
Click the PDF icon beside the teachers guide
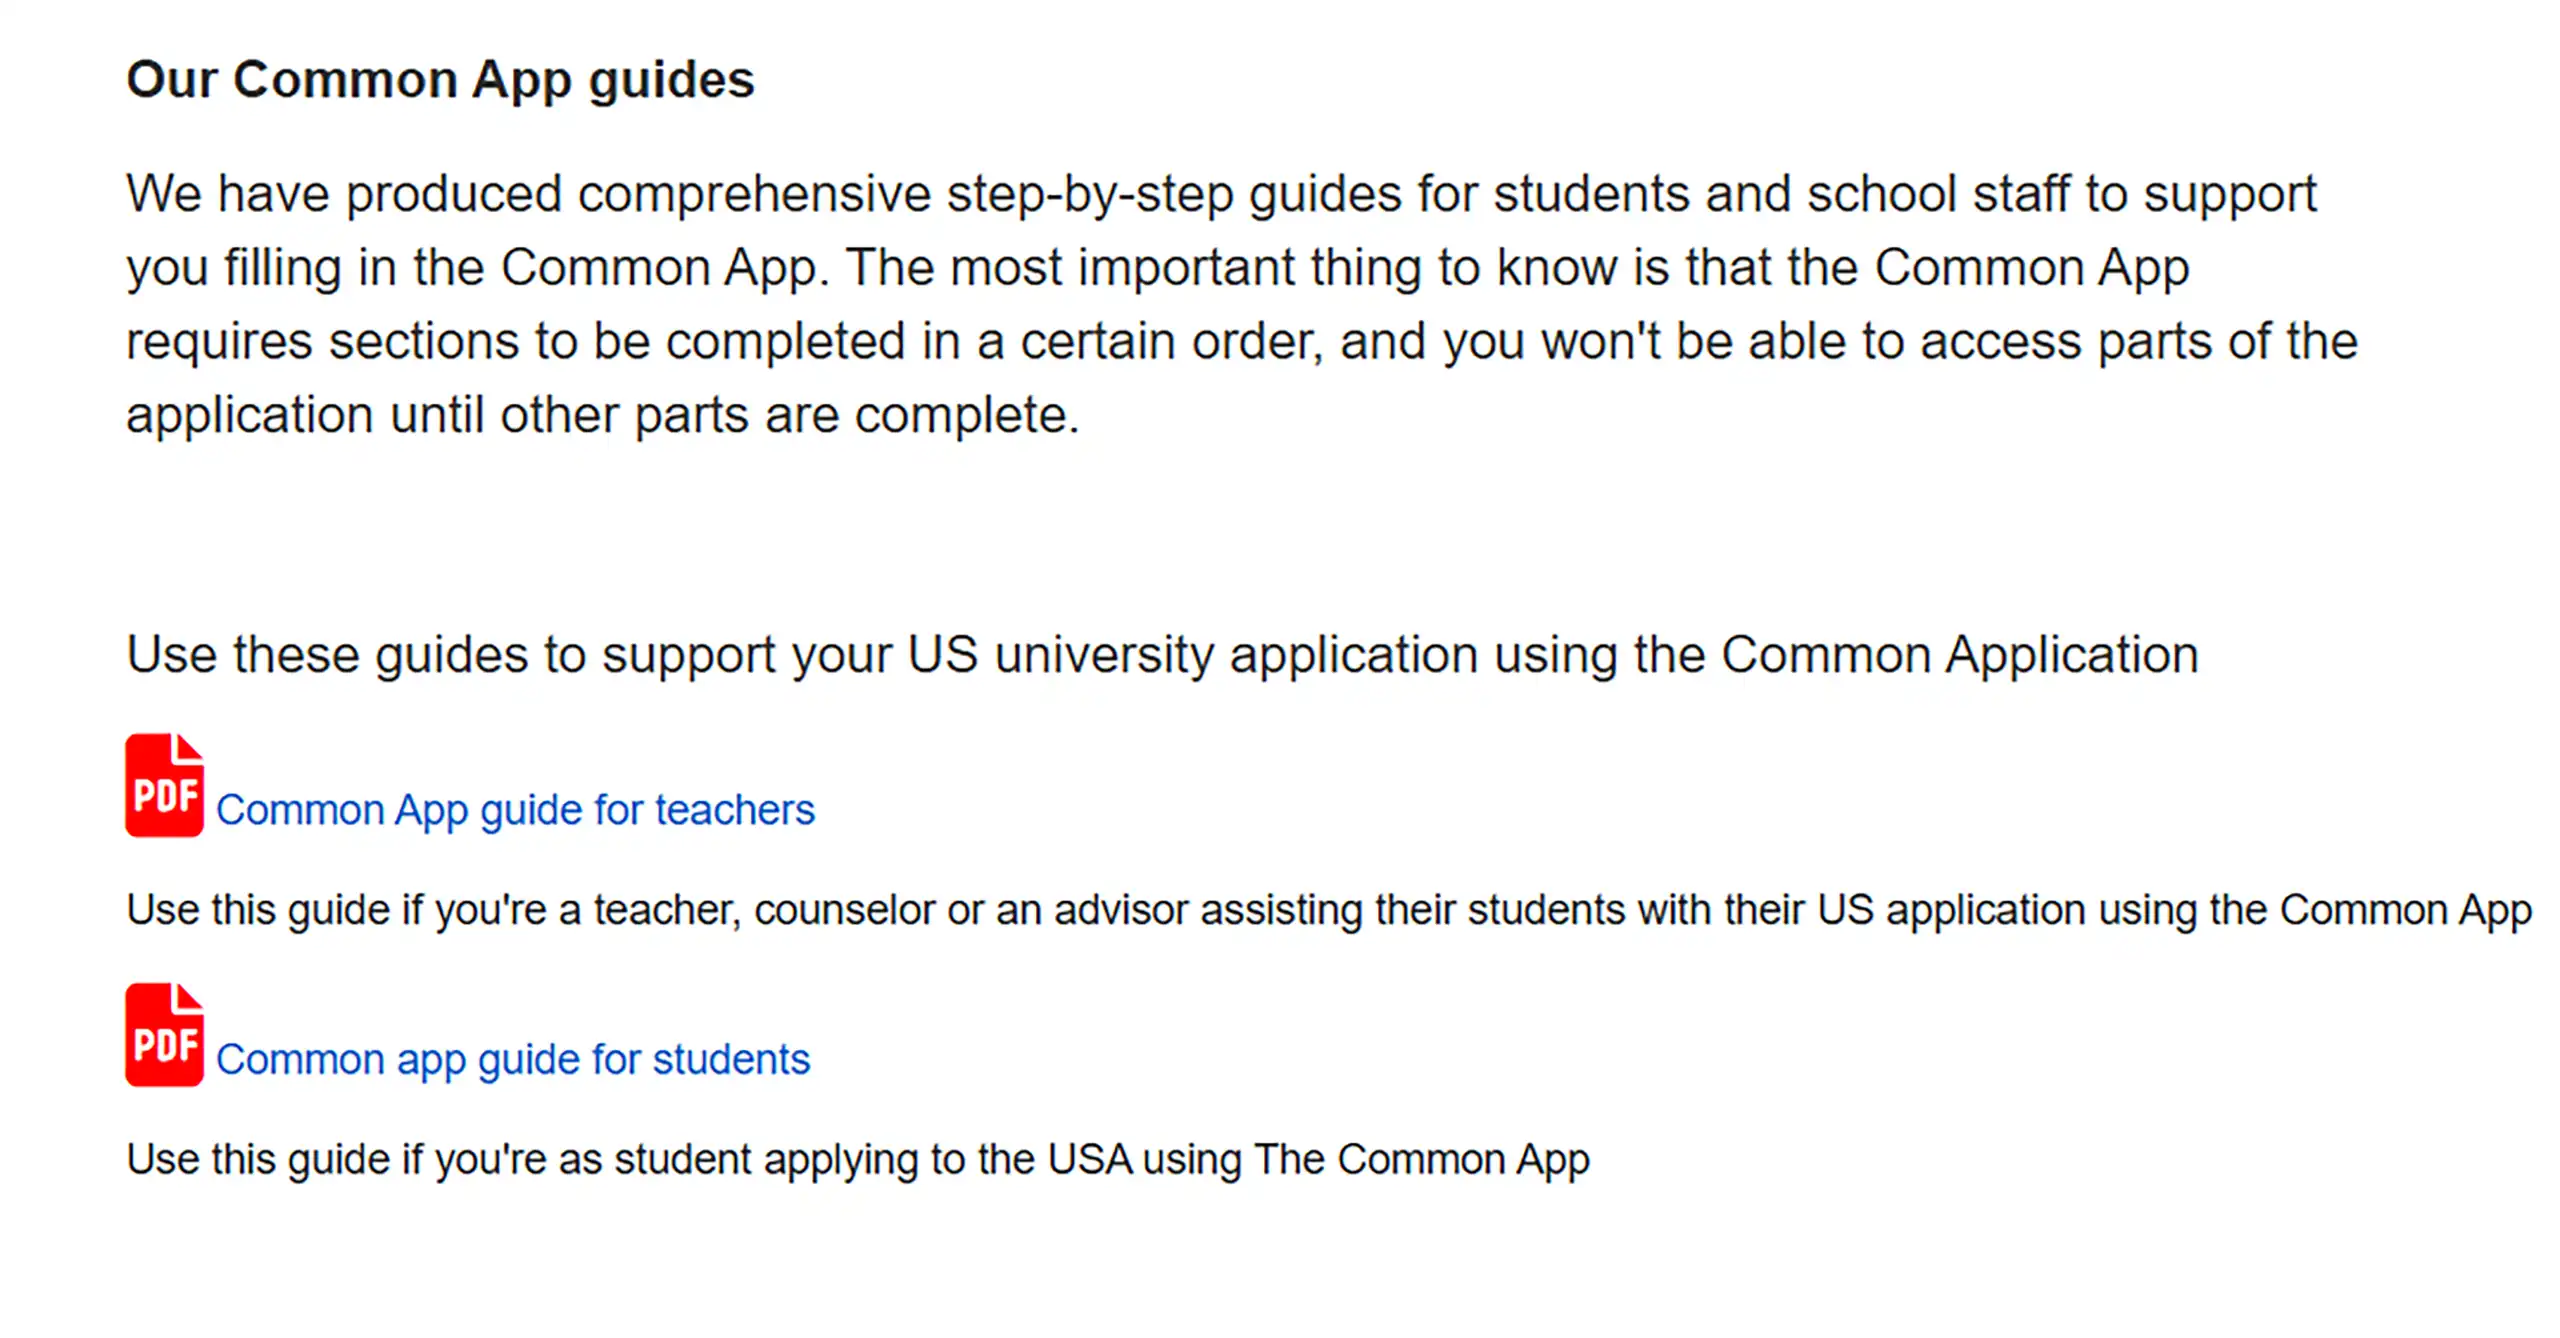click(164, 785)
